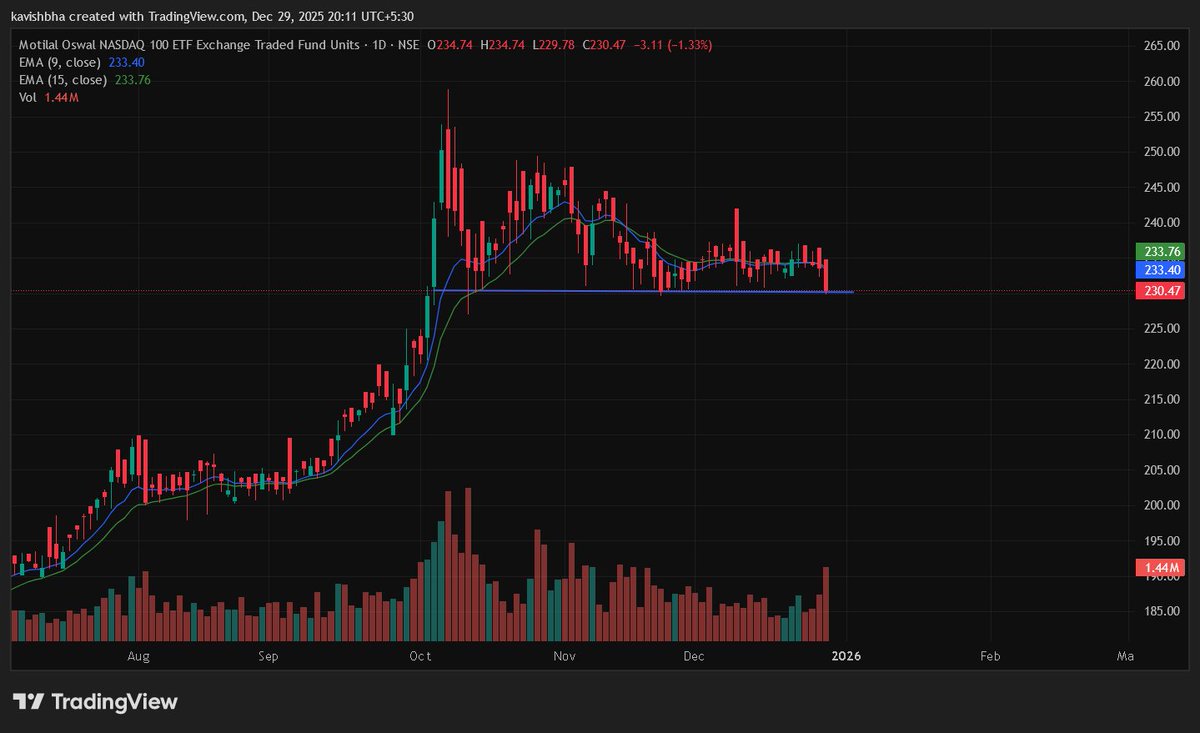Click the Oct label on time axis
Viewport: 1200px width, 733px height.
(421, 657)
